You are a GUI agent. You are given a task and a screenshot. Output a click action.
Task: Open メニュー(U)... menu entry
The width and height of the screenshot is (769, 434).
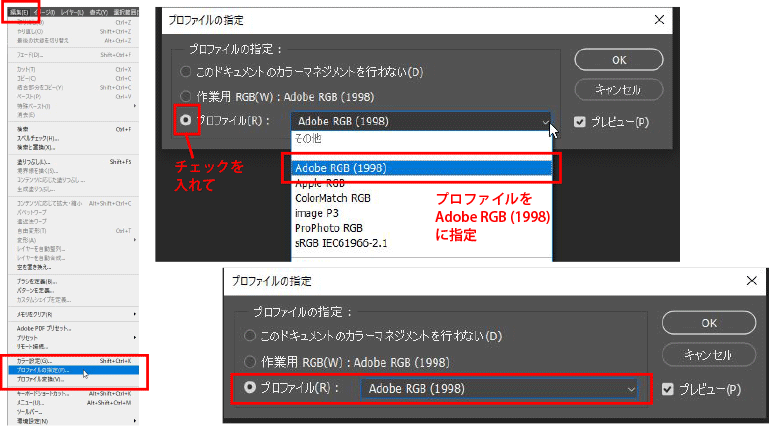coord(74,403)
